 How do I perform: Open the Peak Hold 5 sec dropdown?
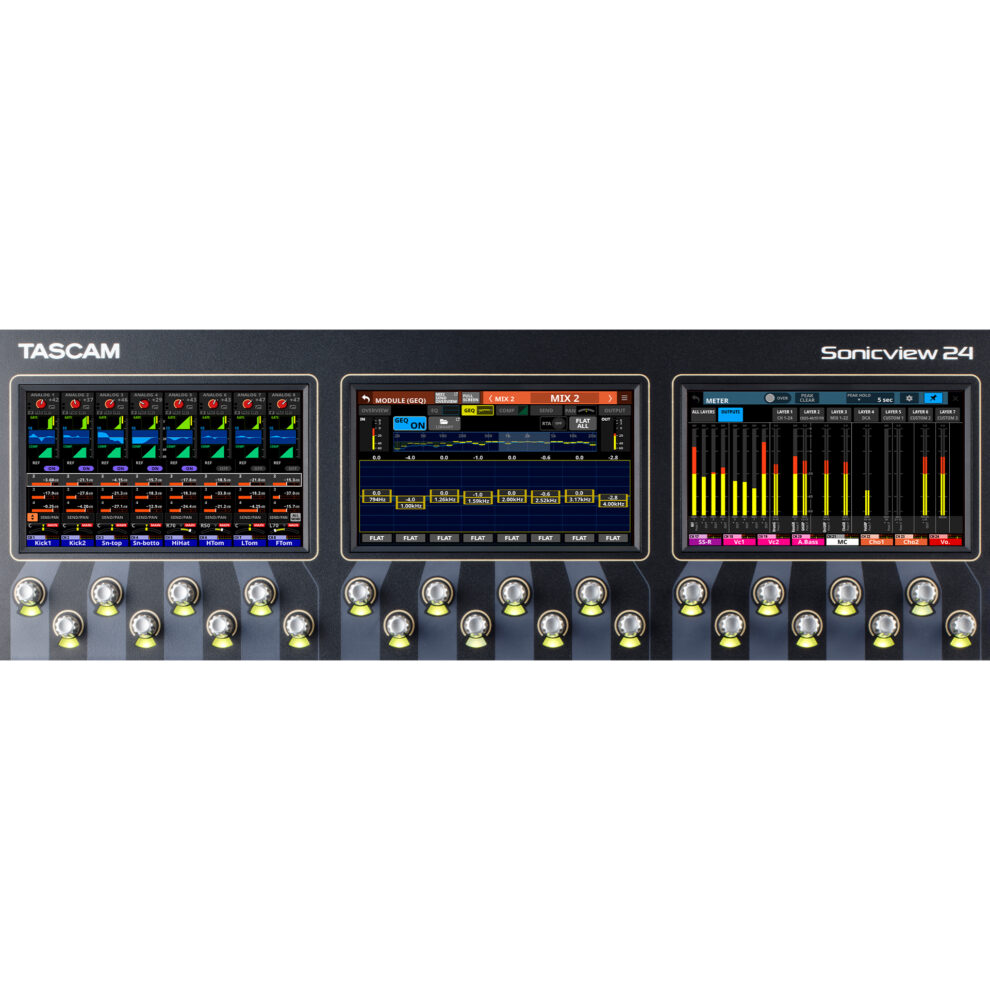(870, 398)
